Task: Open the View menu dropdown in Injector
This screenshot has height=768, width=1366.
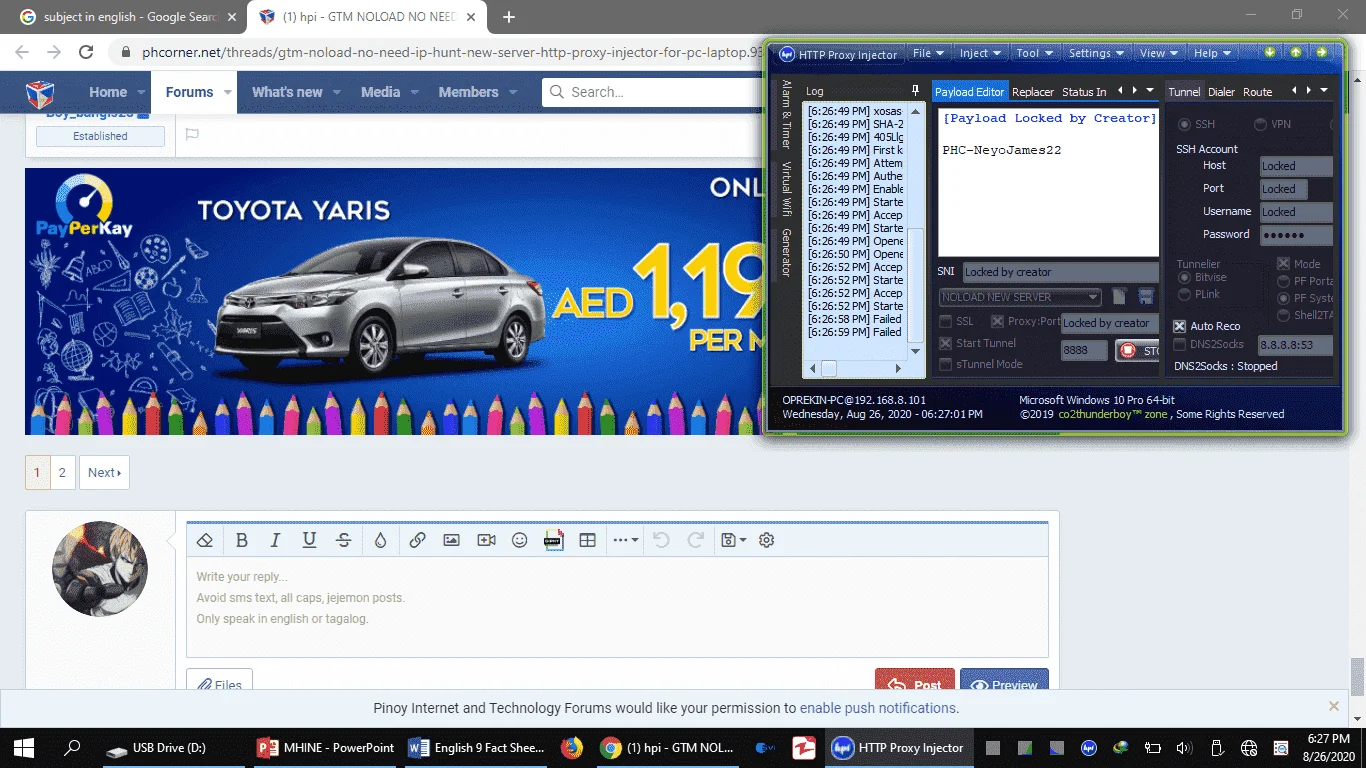Action: [1158, 53]
